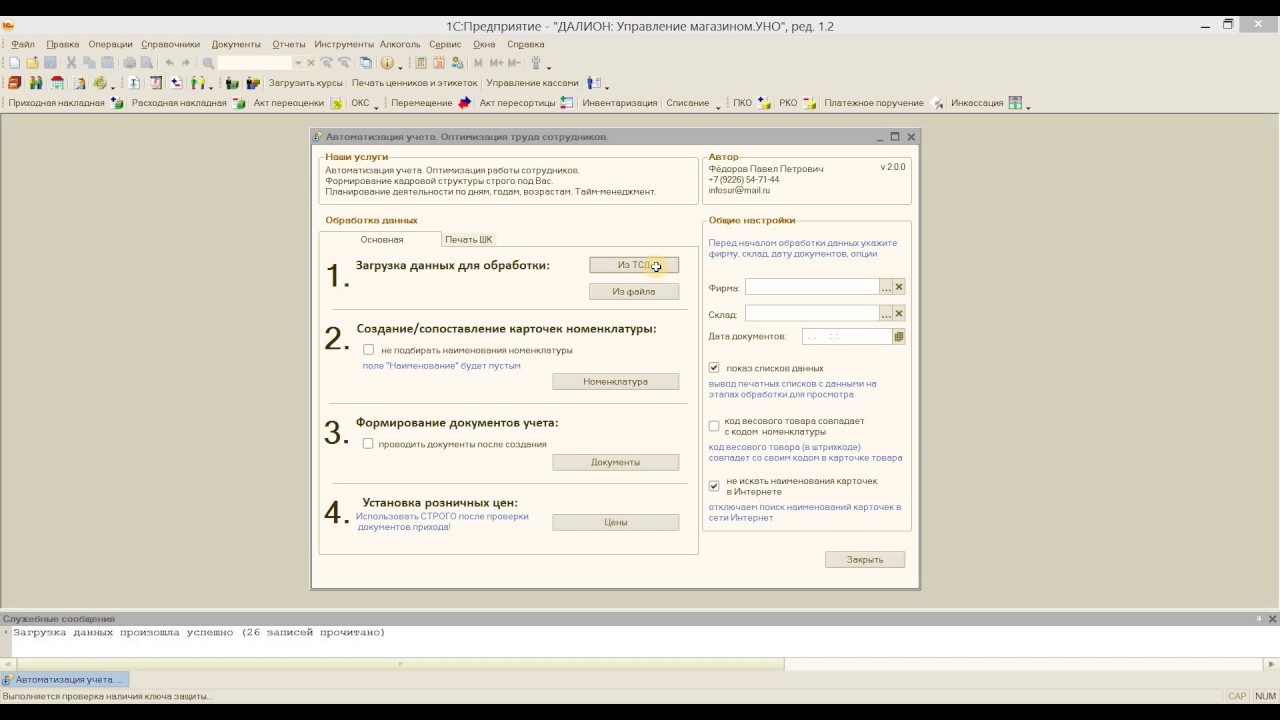Click the Open file folder icon

32,63
